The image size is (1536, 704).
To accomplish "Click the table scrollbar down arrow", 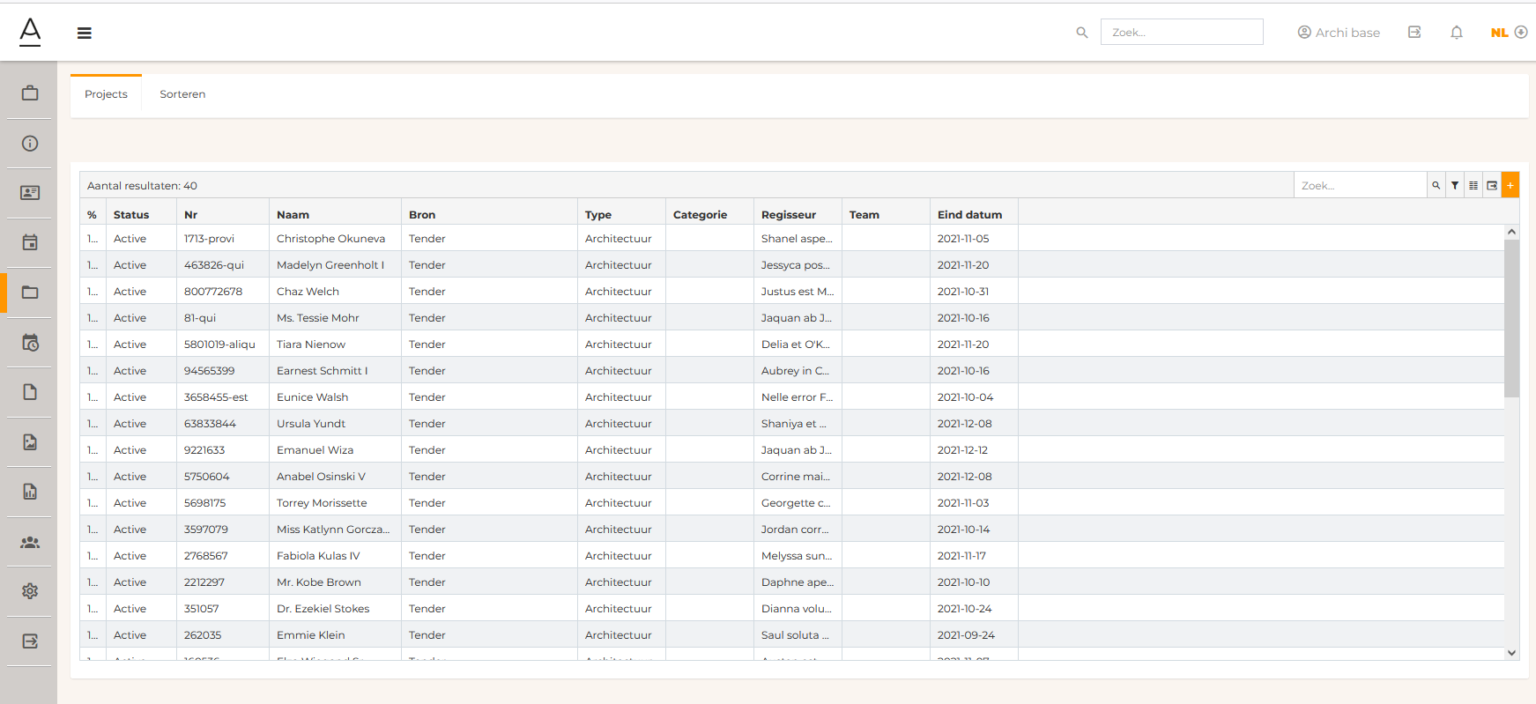I will [1511, 652].
